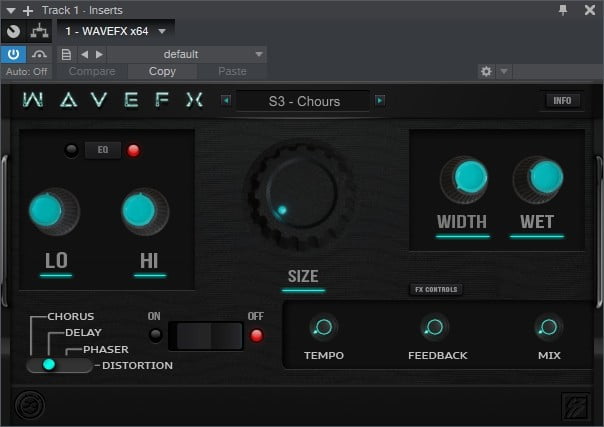Click the large SIZE knob
This screenshot has width=604, height=427.
(x=300, y=194)
